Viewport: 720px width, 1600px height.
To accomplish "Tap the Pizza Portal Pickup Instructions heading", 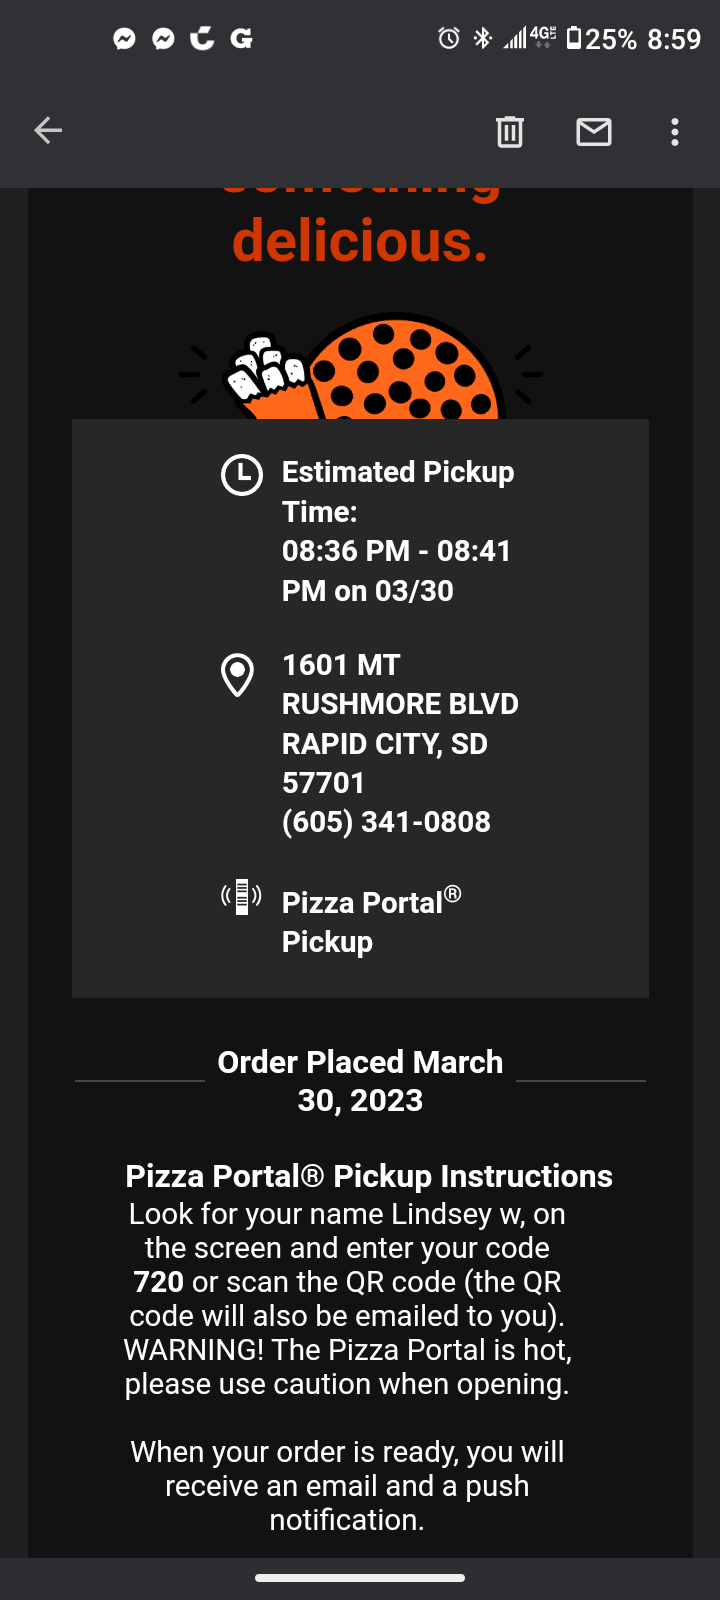I will click(369, 1176).
